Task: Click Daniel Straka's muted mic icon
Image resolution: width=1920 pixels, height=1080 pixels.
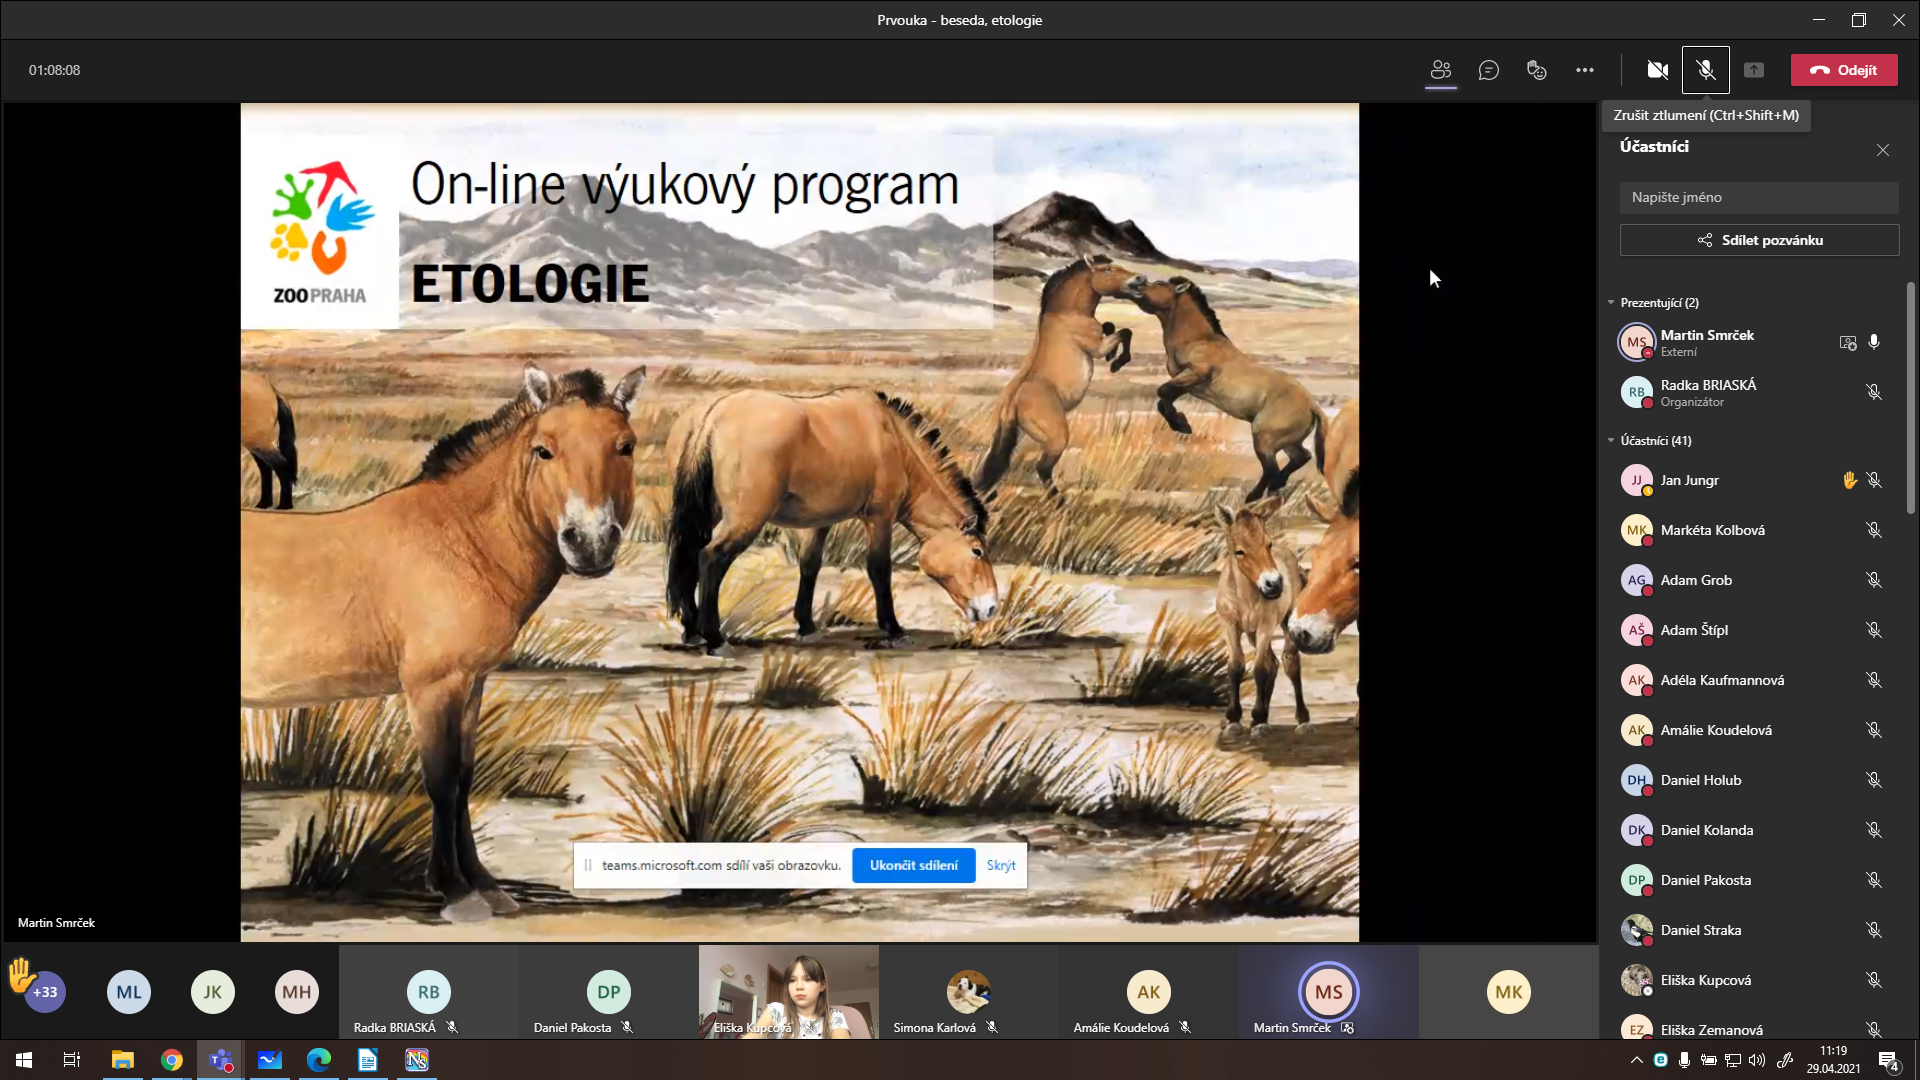Action: tap(1874, 930)
